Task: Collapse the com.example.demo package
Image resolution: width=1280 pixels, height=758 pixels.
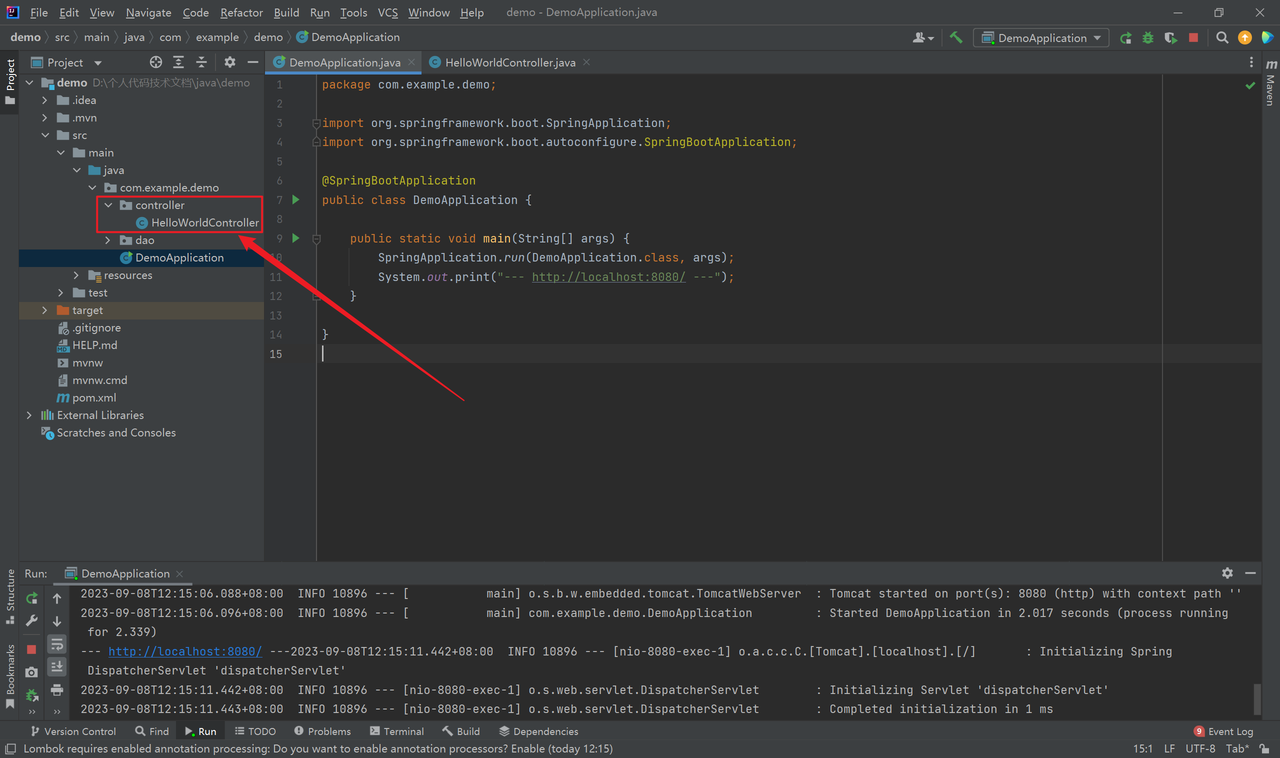Action: click(92, 187)
